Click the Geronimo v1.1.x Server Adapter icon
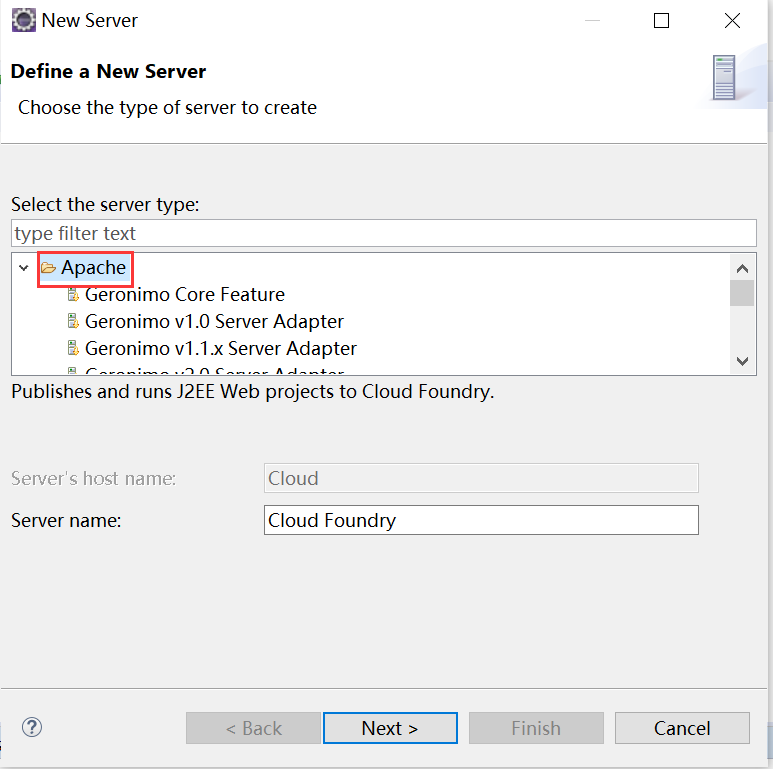The image size is (773, 769). 73,349
